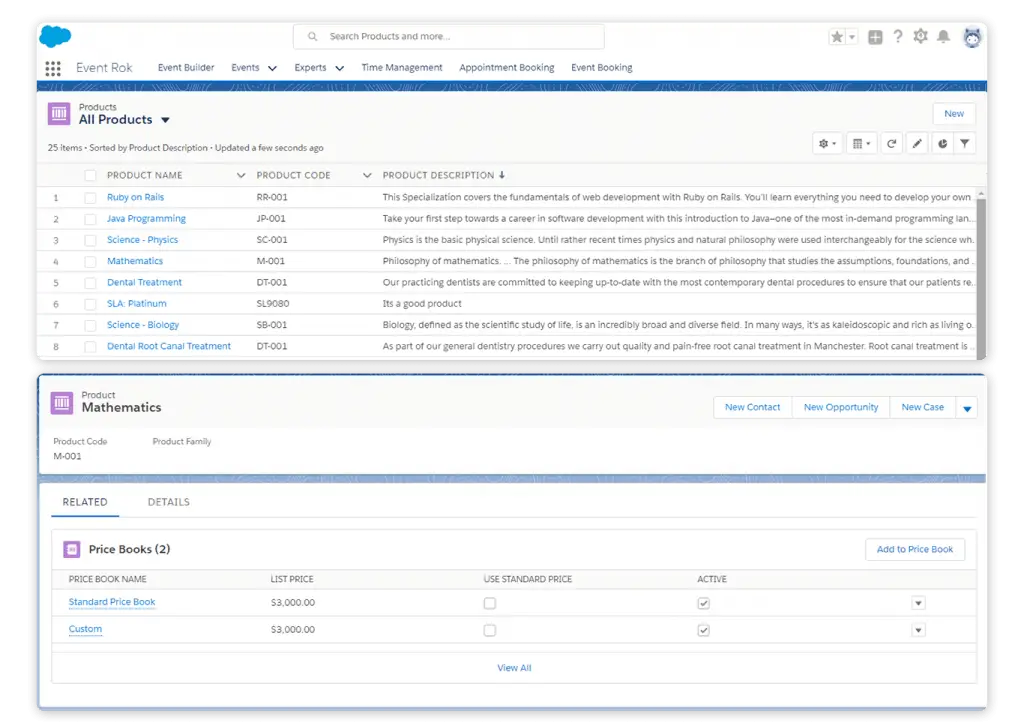
Task: Open the global actions plus icon
Action: coord(875,37)
